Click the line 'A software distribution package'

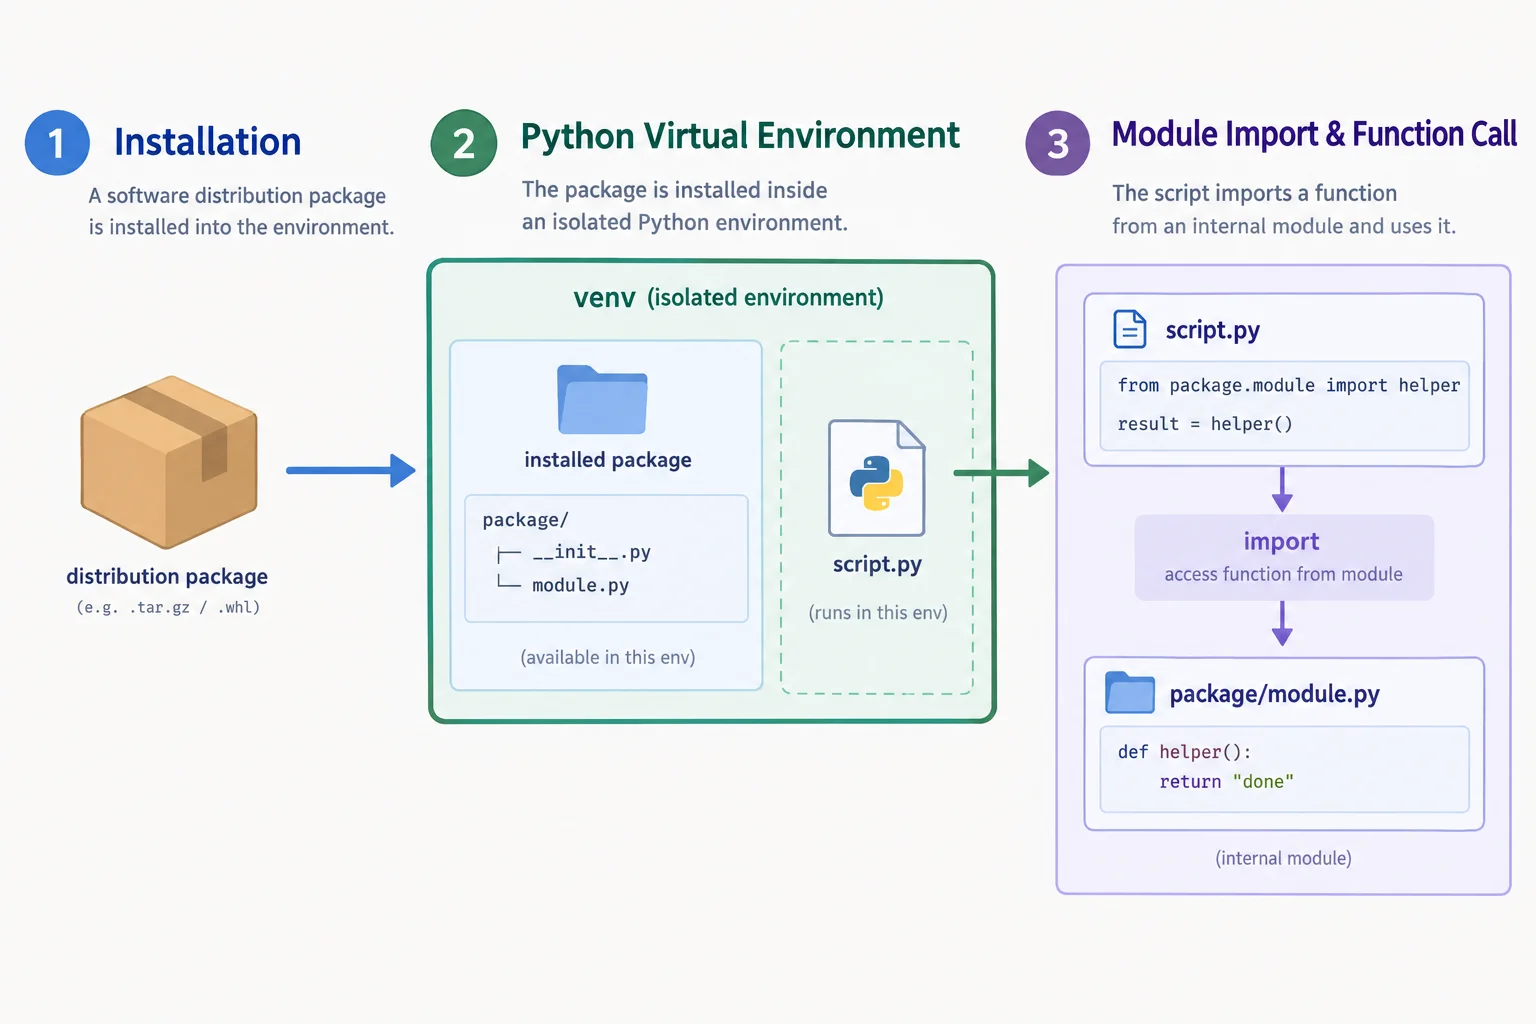pos(237,196)
